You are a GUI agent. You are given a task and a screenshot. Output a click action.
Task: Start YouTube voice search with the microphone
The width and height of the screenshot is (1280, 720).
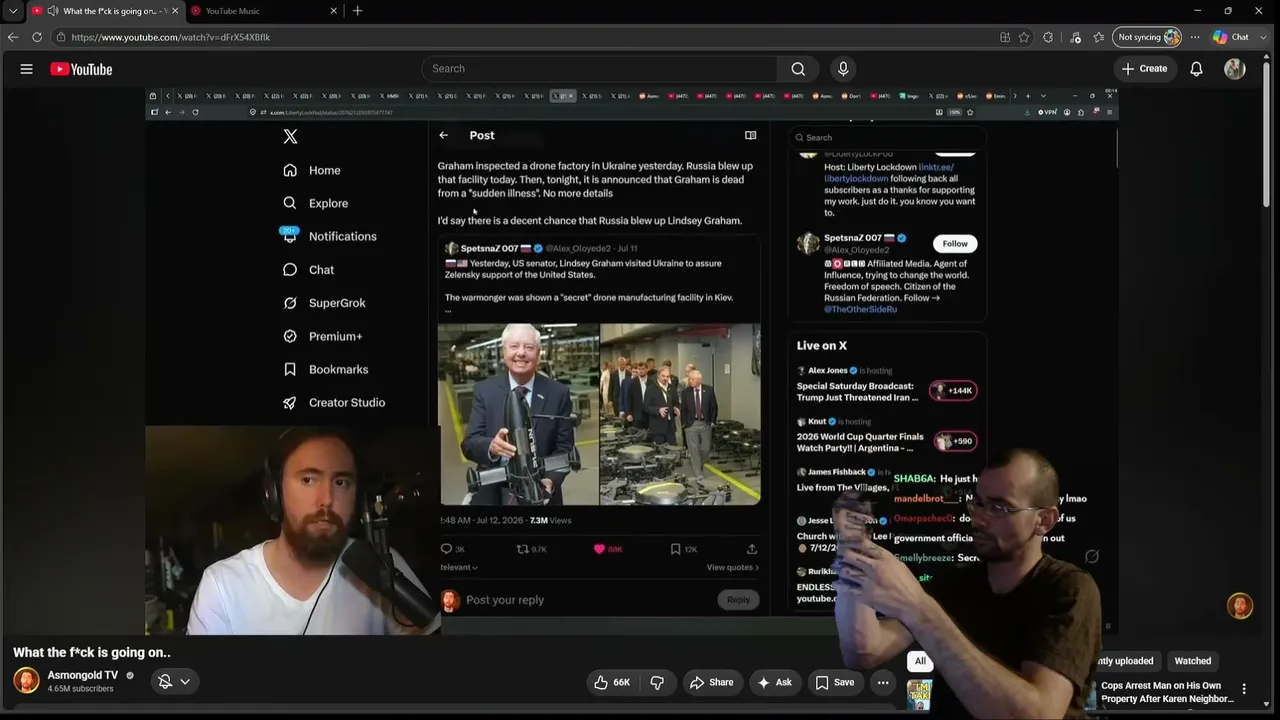coord(843,69)
